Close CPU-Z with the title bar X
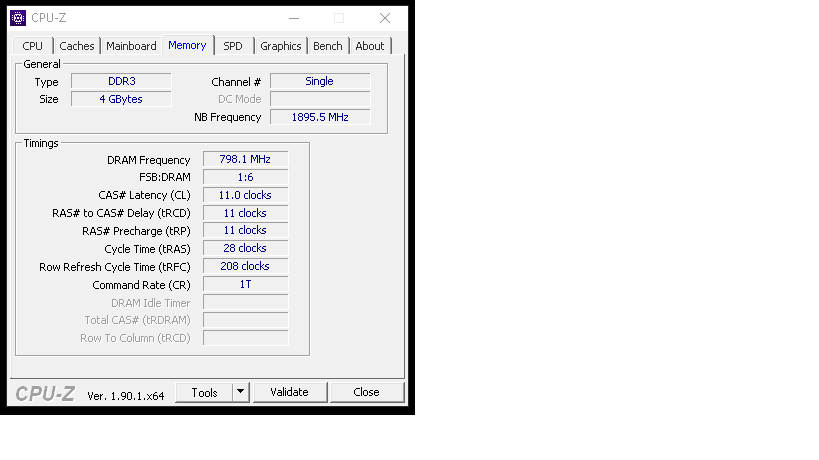 pyautogui.click(x=385, y=18)
